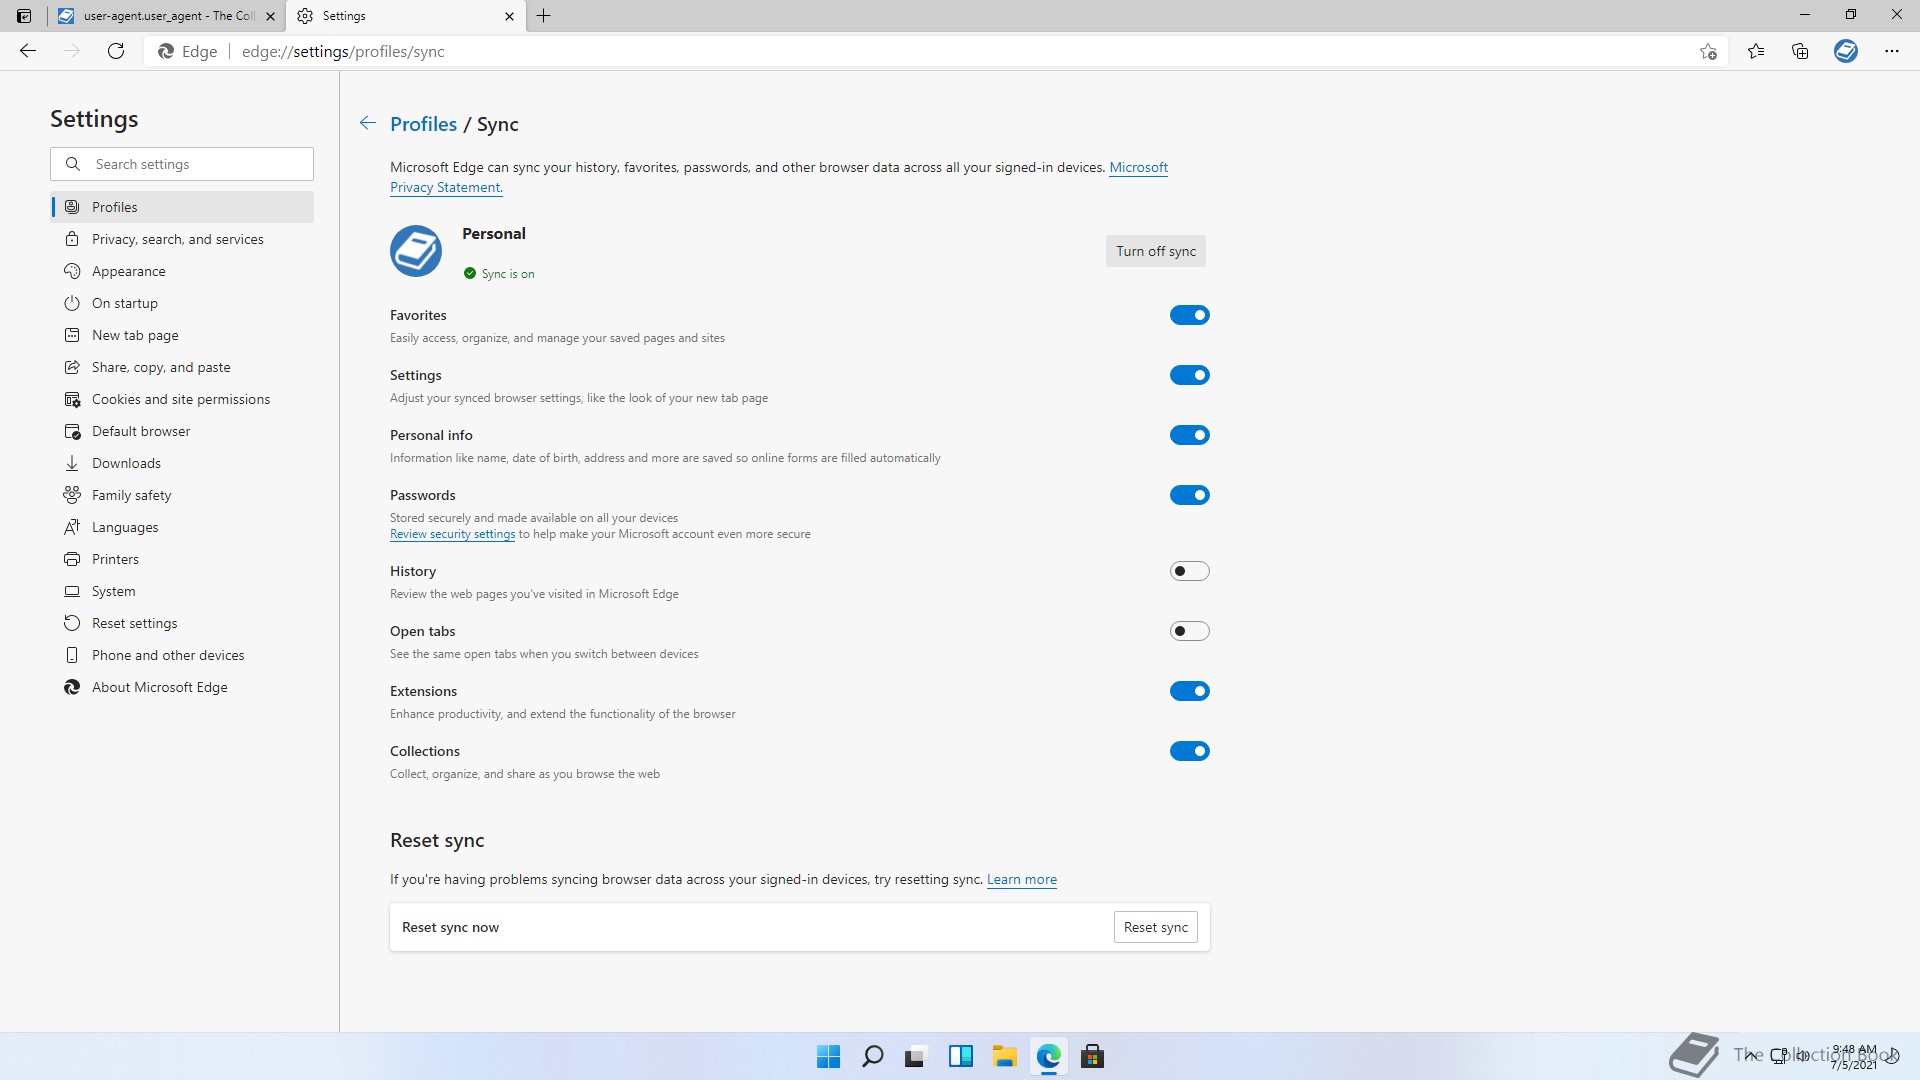Turn off Passwords sync toggle
The height and width of the screenshot is (1080, 1920).
pyautogui.click(x=1190, y=495)
